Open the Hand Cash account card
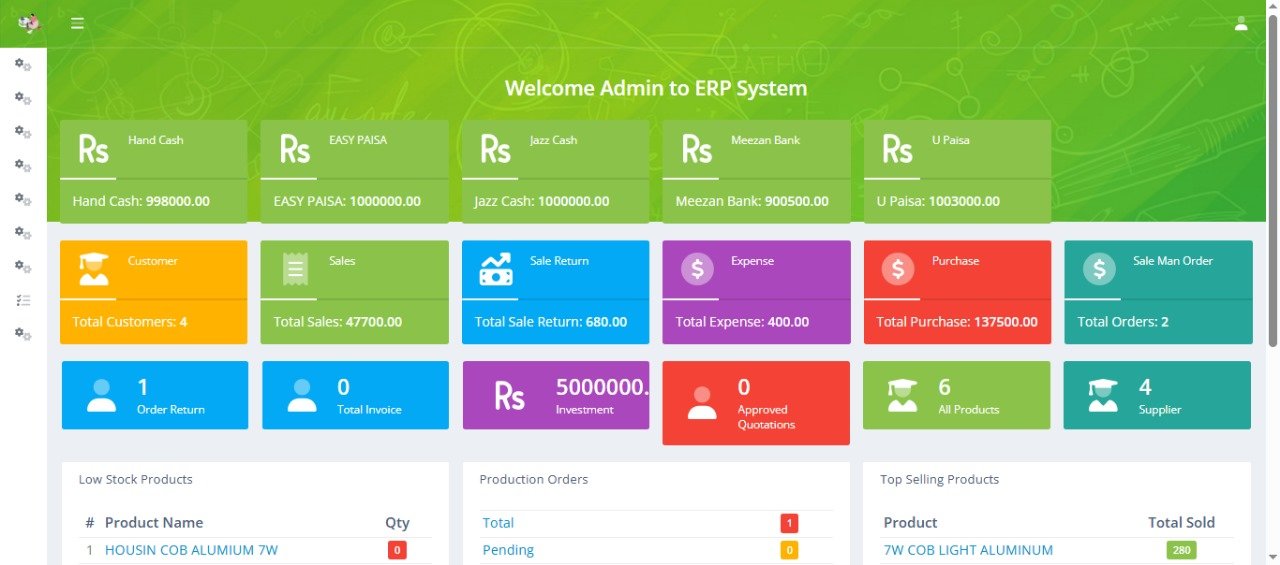The height and width of the screenshot is (565, 1280). [x=153, y=171]
